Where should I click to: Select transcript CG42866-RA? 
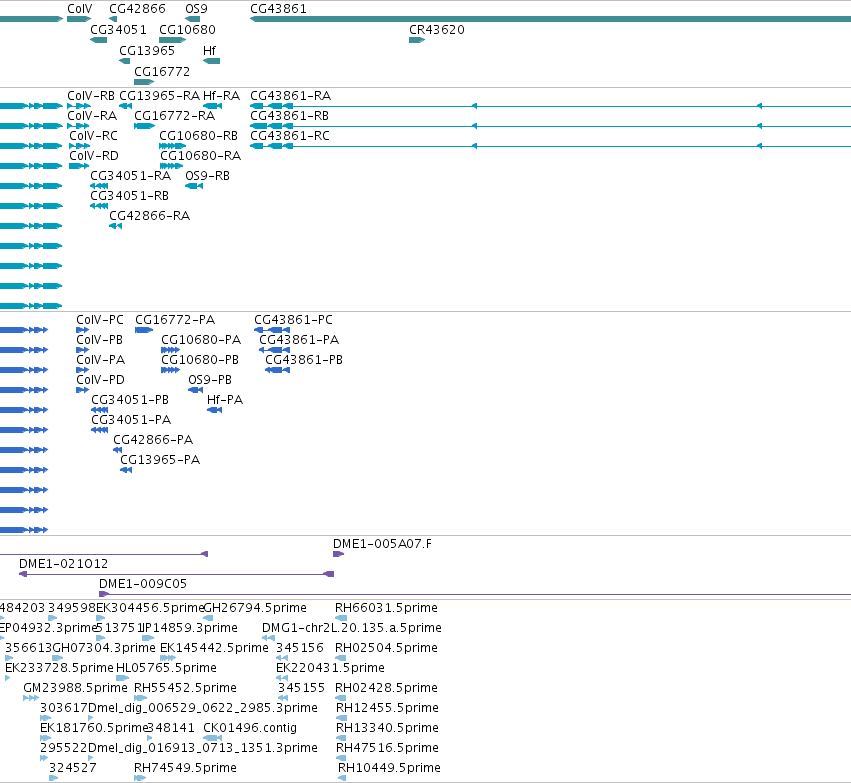coord(116,226)
